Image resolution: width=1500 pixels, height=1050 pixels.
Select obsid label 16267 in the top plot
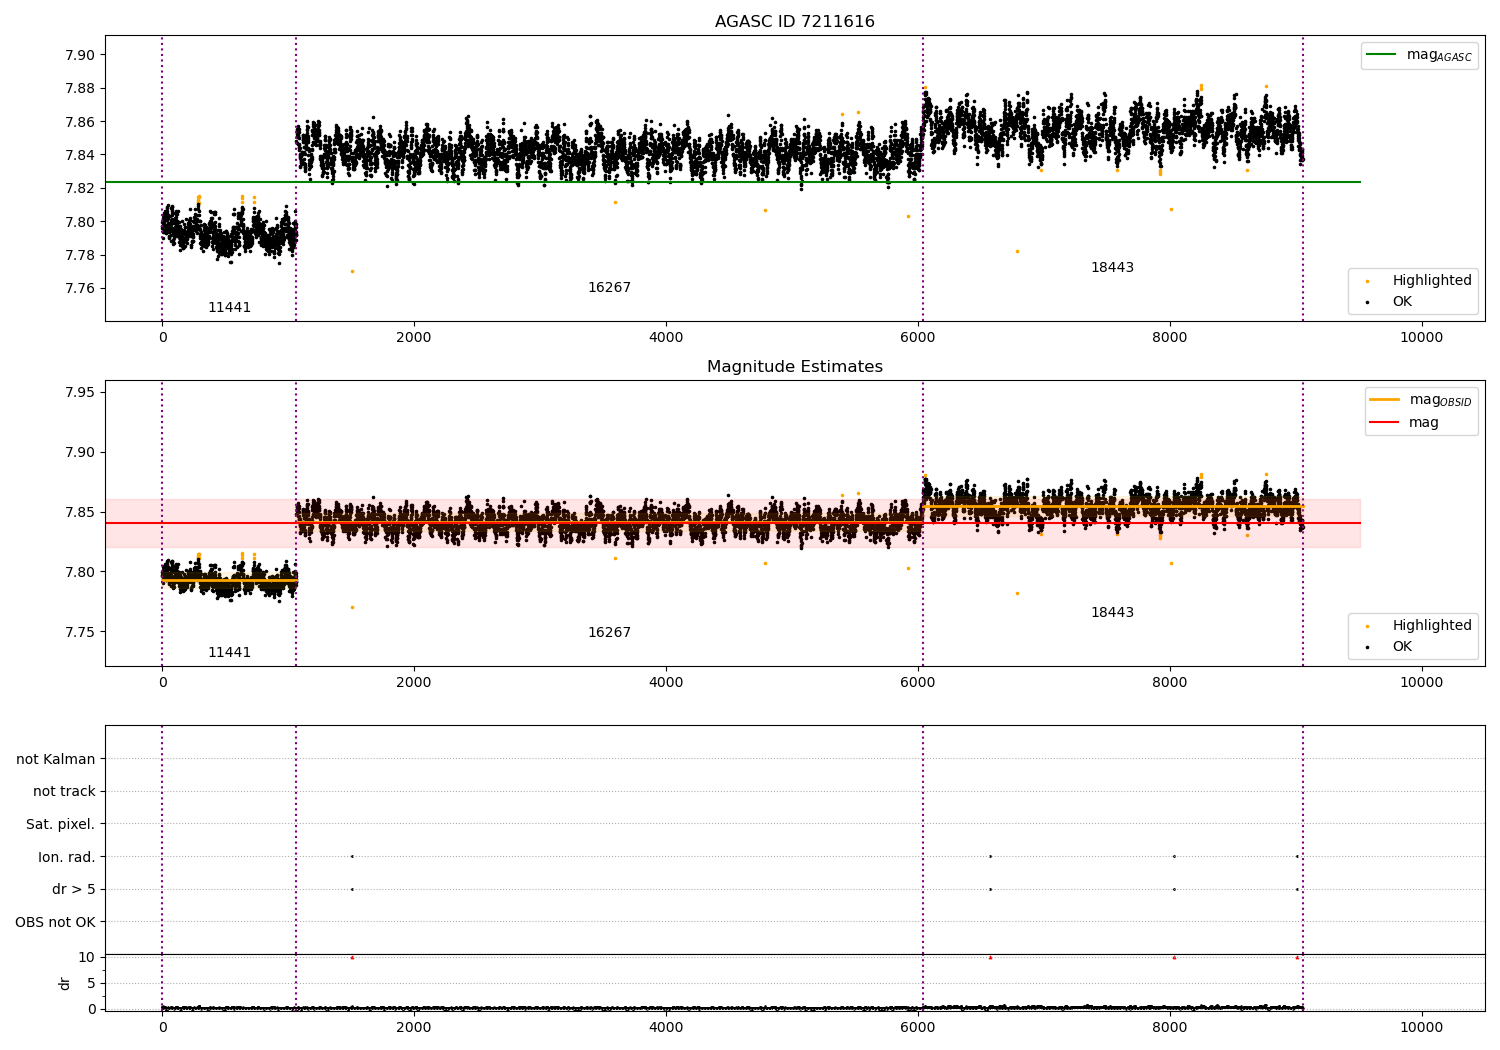tap(609, 288)
